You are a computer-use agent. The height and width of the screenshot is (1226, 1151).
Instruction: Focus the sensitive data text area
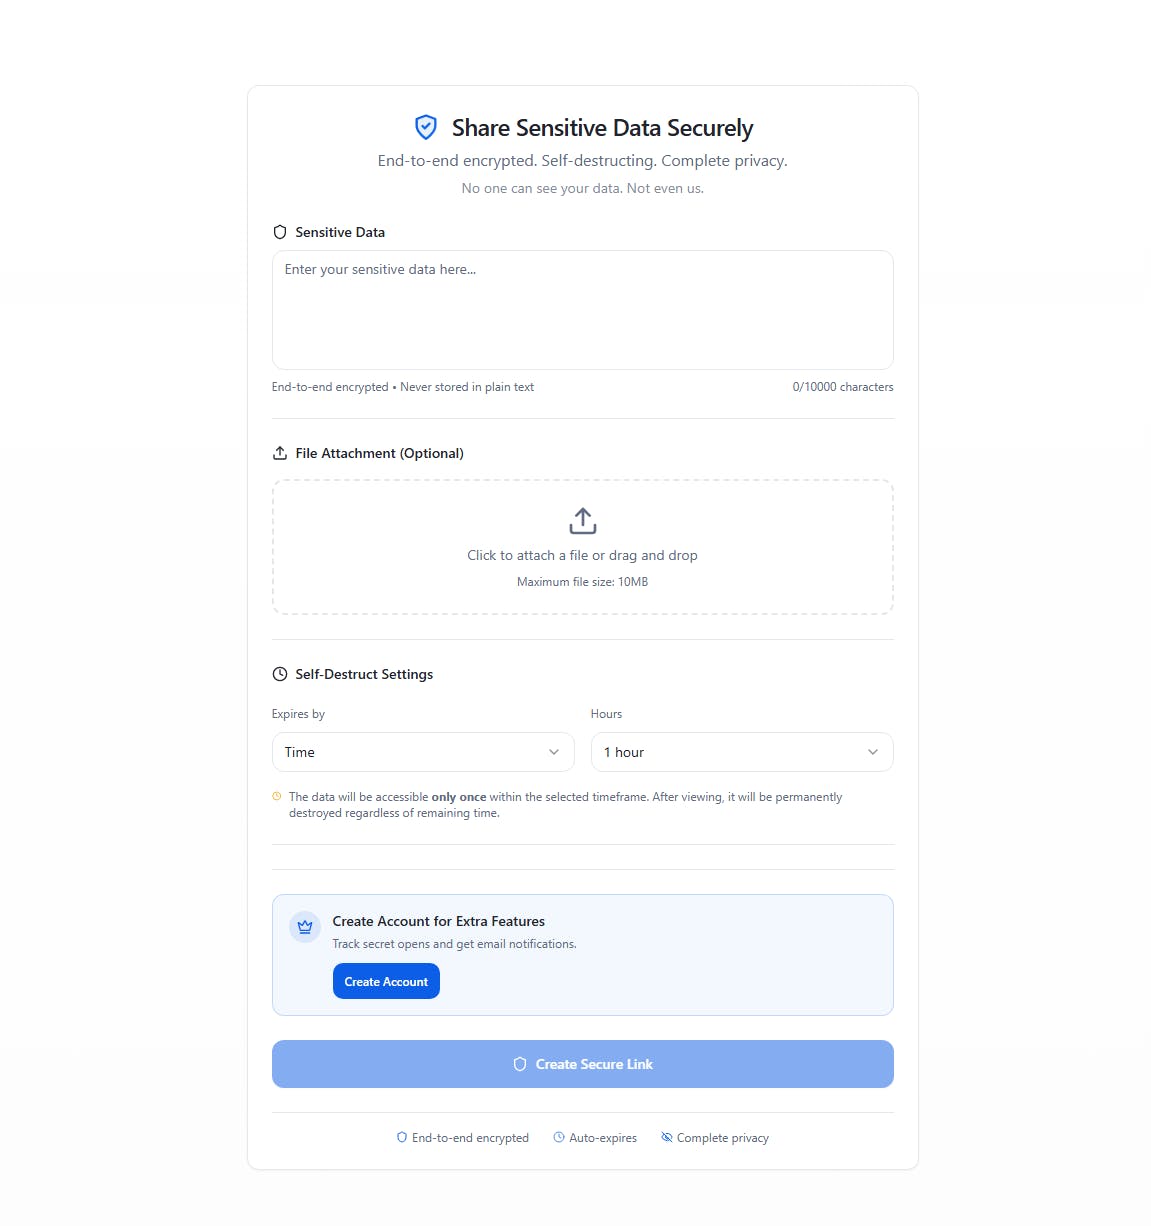point(583,310)
